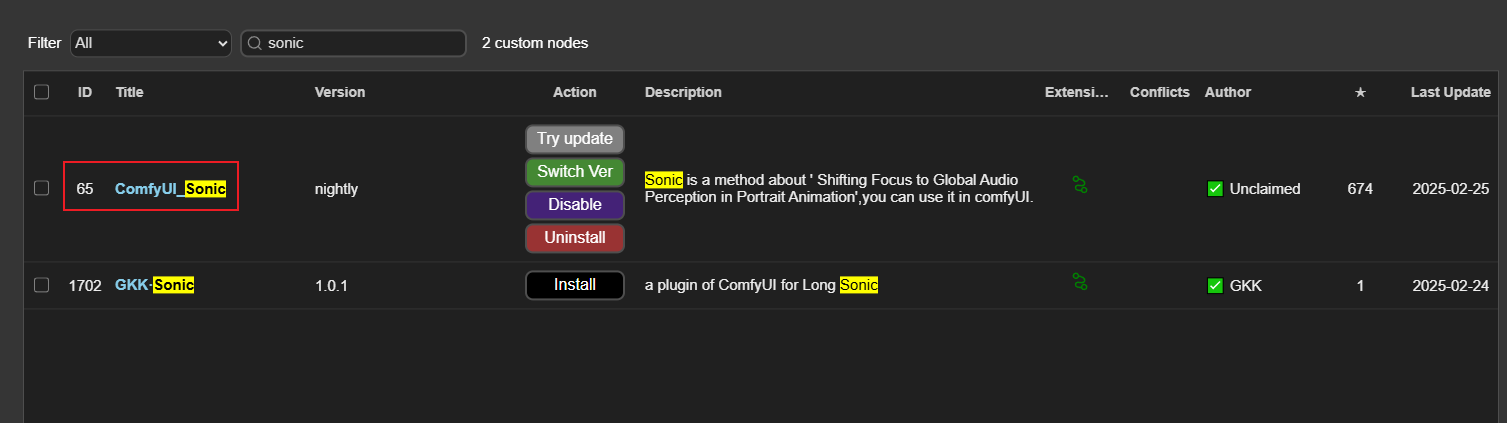1507x423 pixels.
Task: Click the Switch Ver button
Action: 574,171
